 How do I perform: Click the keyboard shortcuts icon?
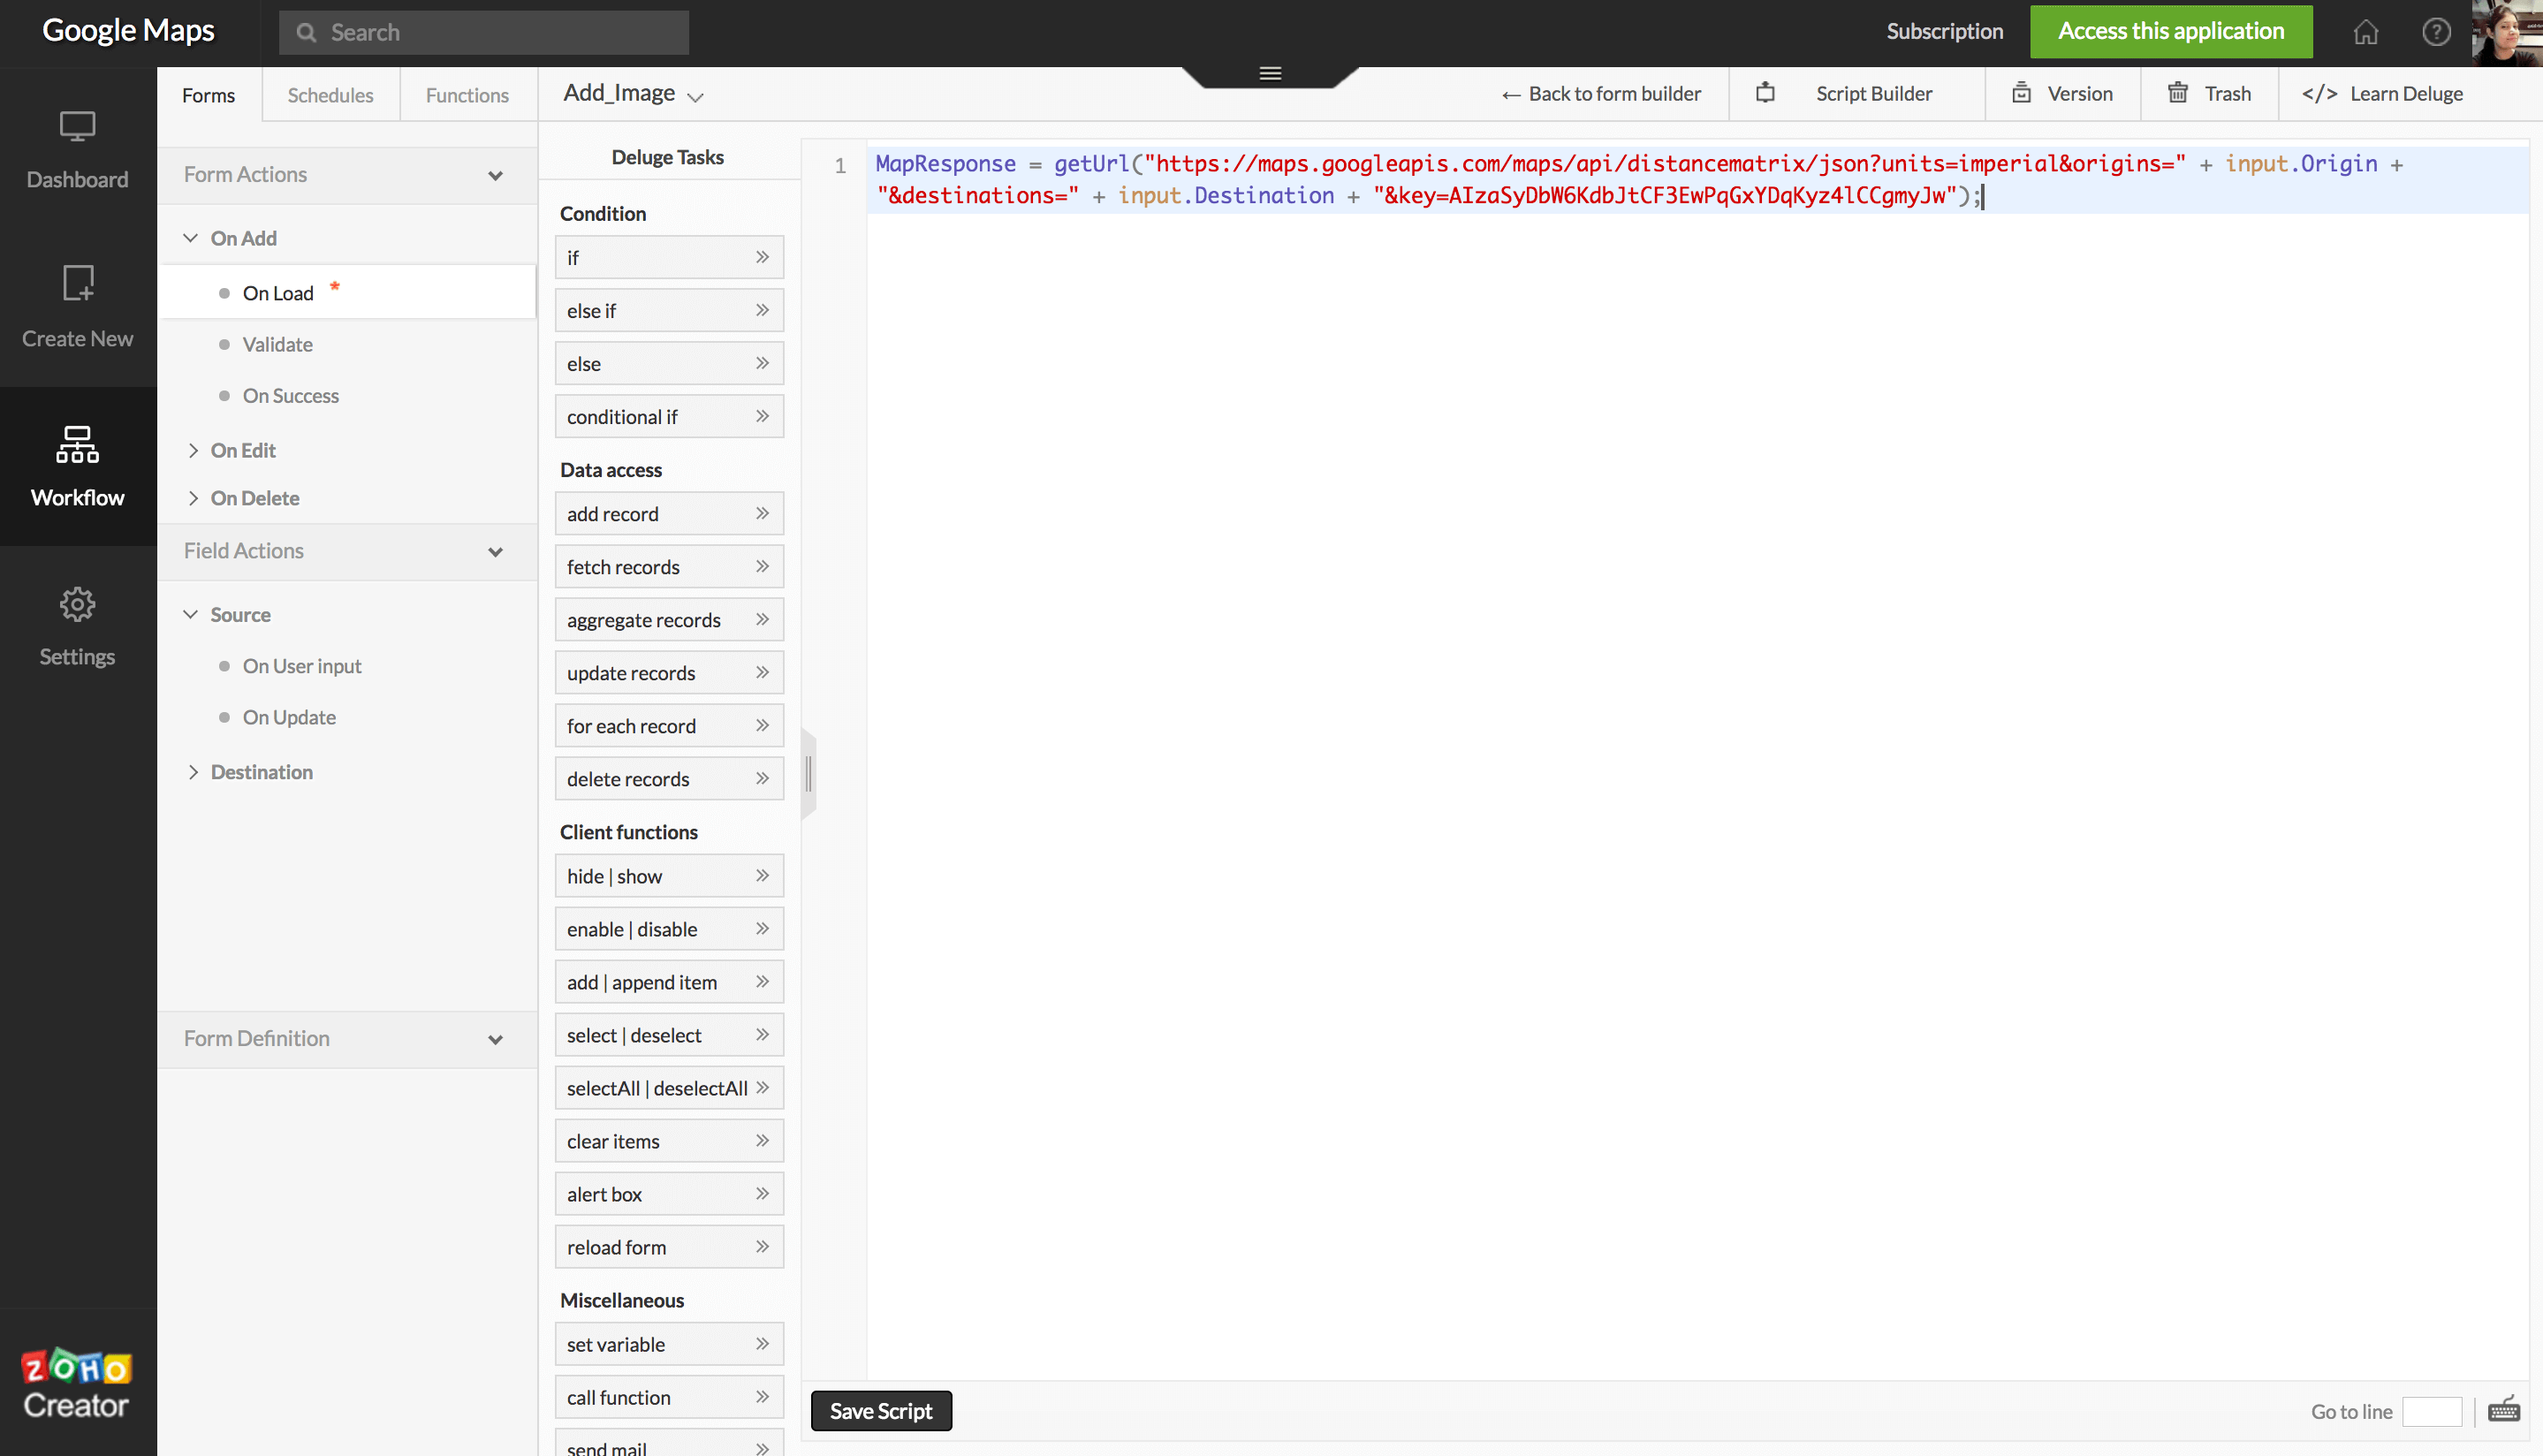[x=2503, y=1409]
